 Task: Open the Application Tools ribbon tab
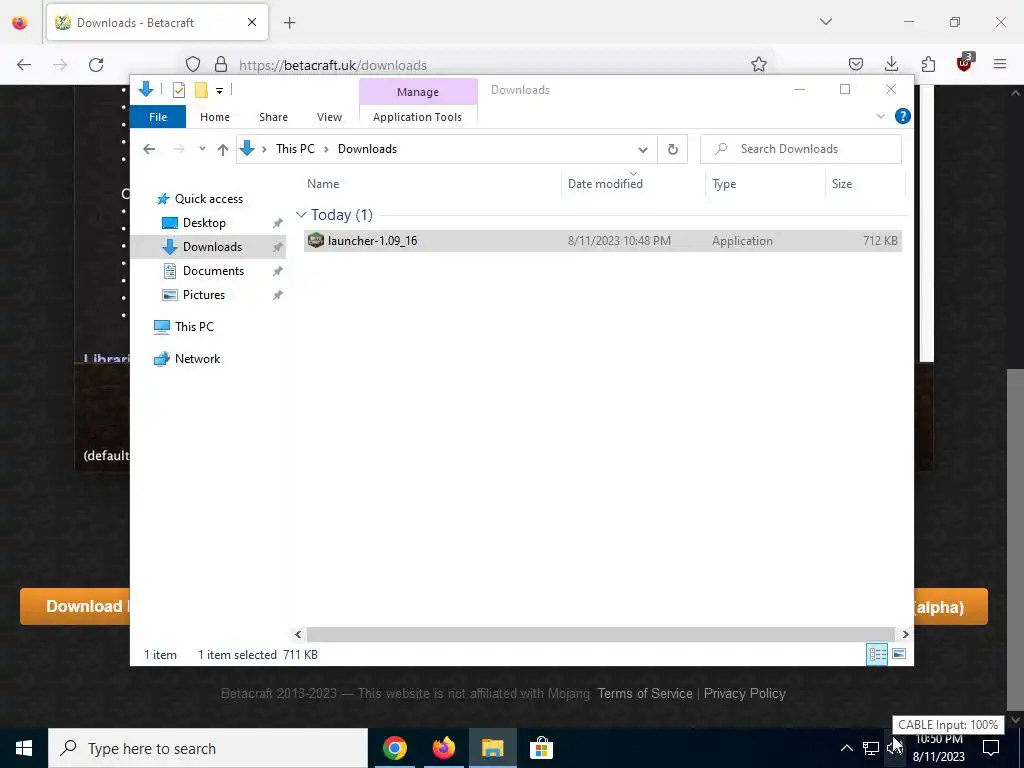pos(417,117)
